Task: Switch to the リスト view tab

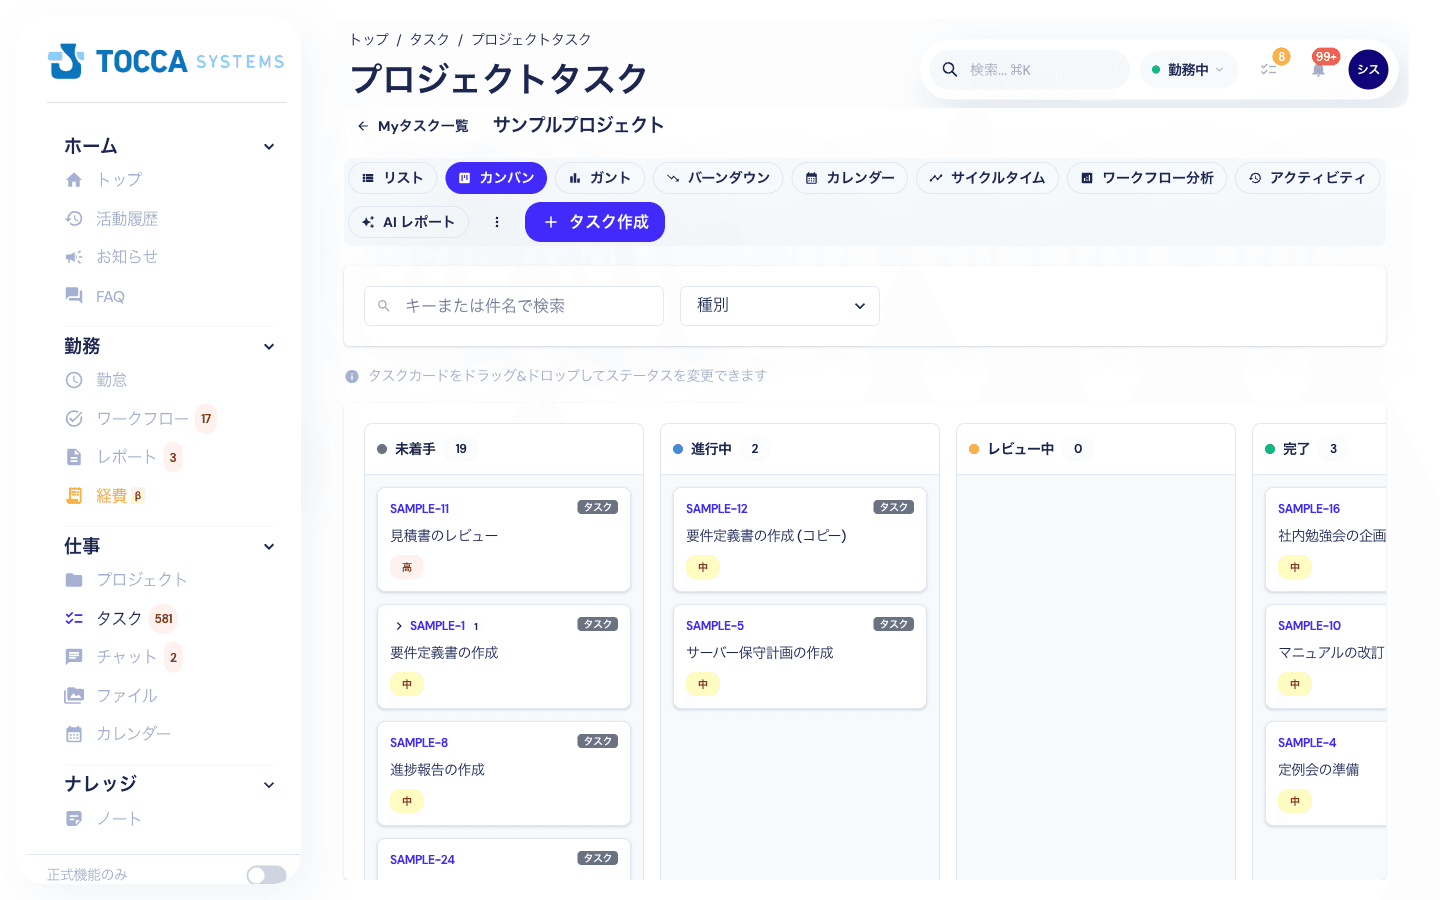Action: [393, 178]
